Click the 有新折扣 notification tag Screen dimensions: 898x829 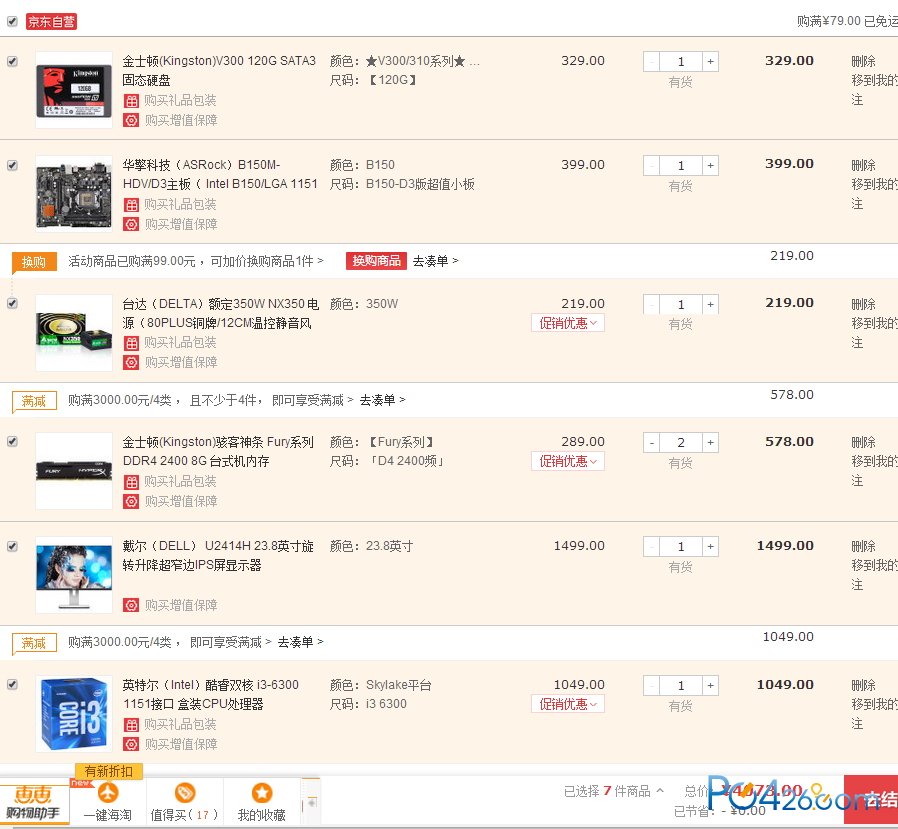point(109,771)
